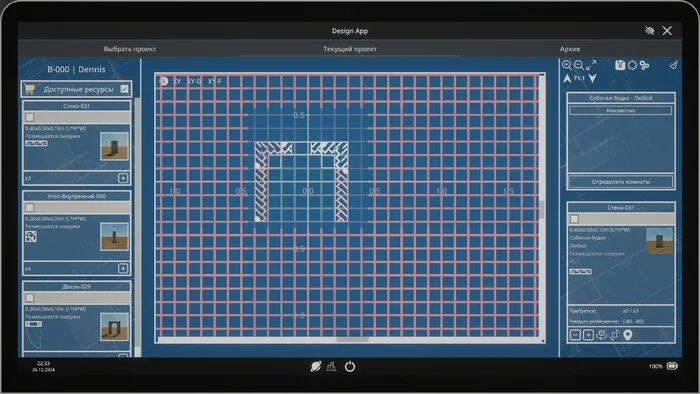Click the planet icon in the bottom bar
The height and width of the screenshot is (394, 700).
click(316, 366)
